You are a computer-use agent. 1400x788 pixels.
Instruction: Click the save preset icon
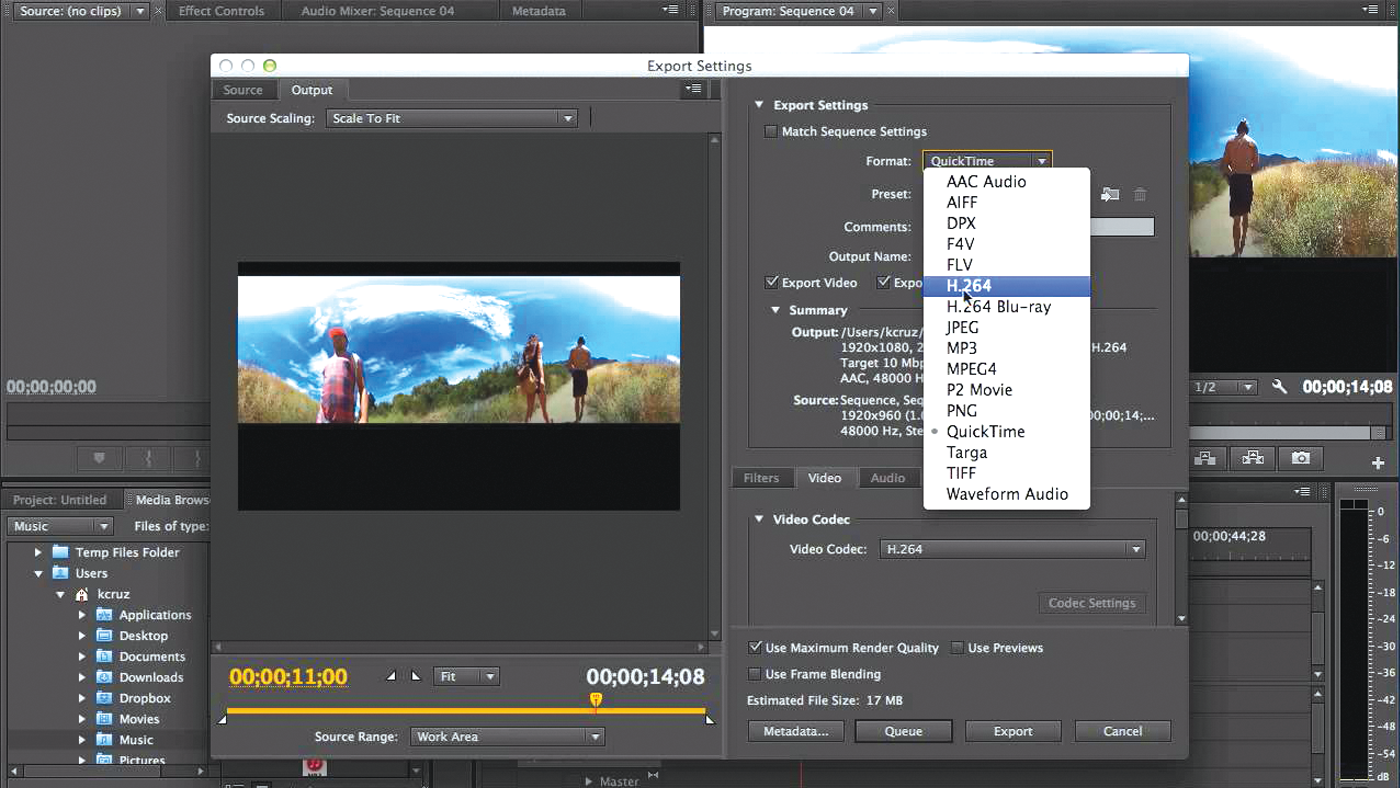[1109, 195]
